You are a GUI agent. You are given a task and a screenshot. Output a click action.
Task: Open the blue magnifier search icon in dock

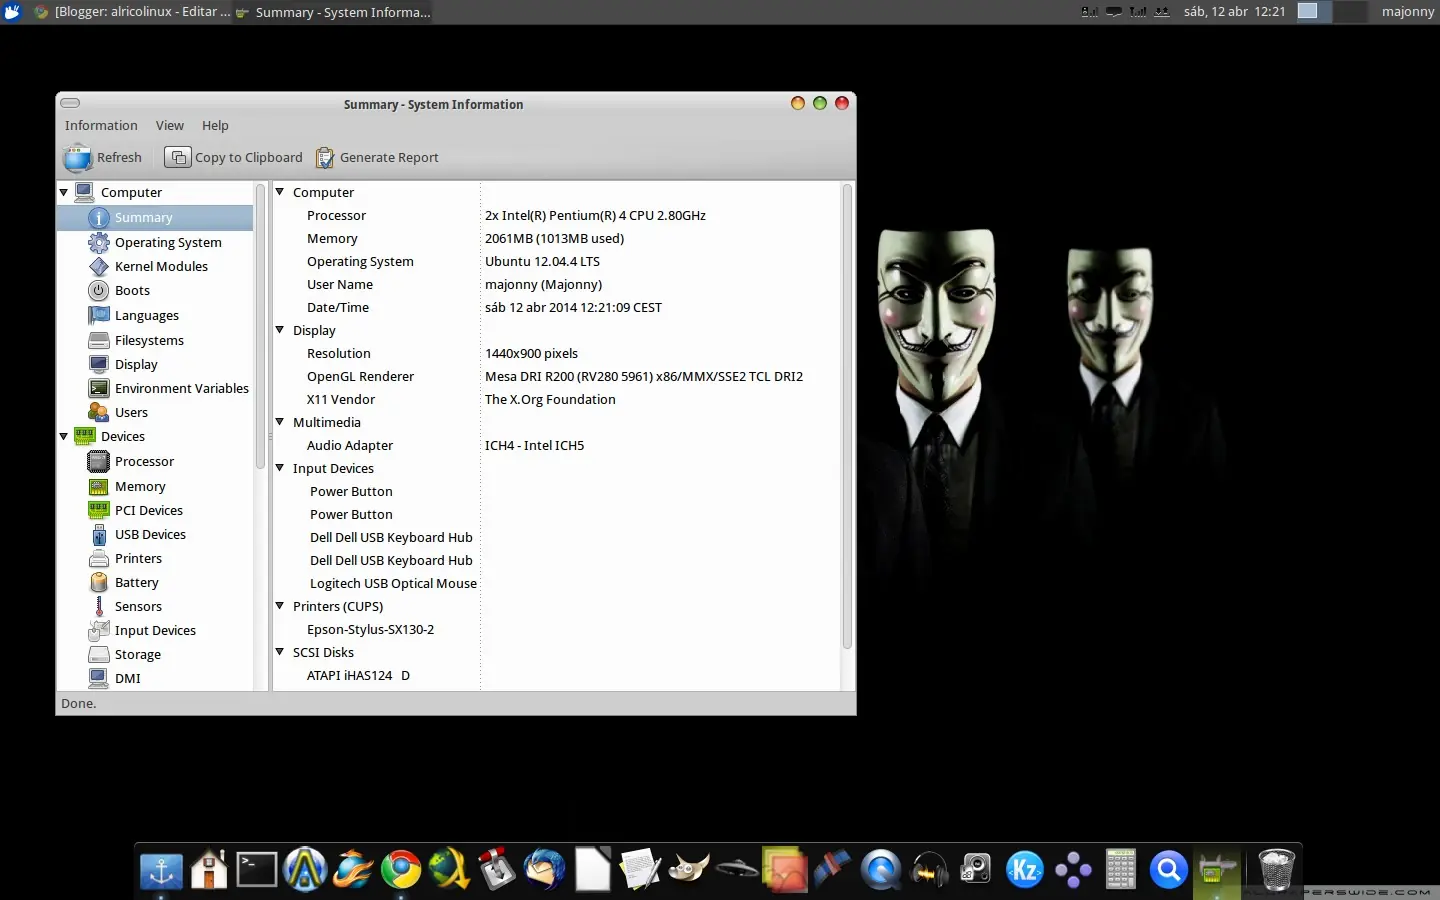pos(1168,870)
